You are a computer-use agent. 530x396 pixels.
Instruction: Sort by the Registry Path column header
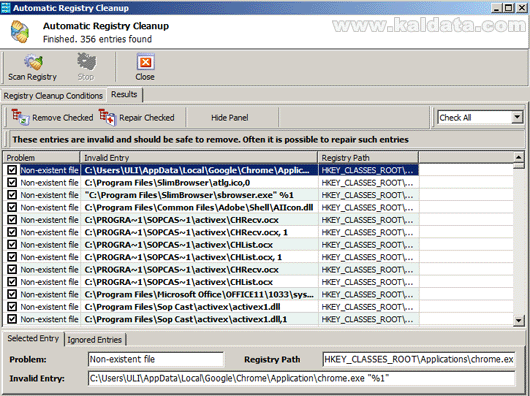pos(368,157)
